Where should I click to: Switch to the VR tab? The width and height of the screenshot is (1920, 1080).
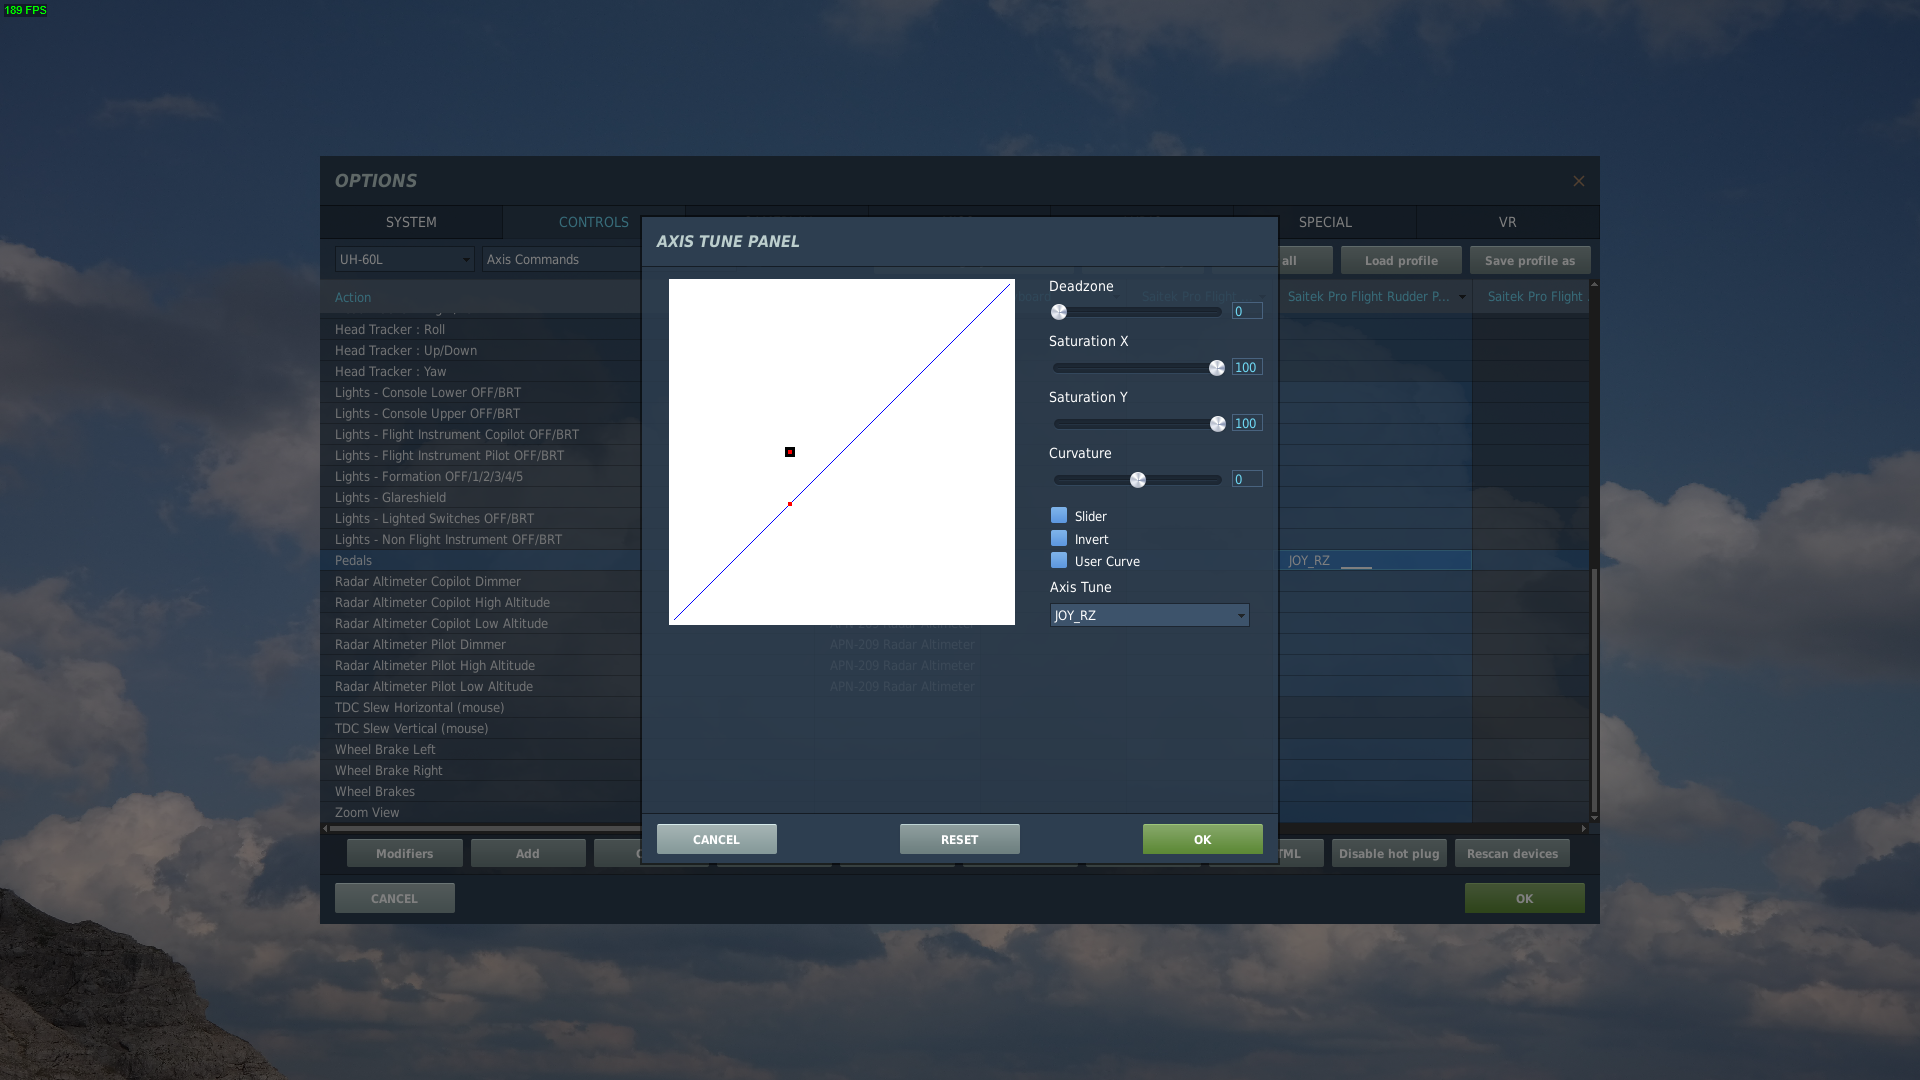tap(1507, 222)
